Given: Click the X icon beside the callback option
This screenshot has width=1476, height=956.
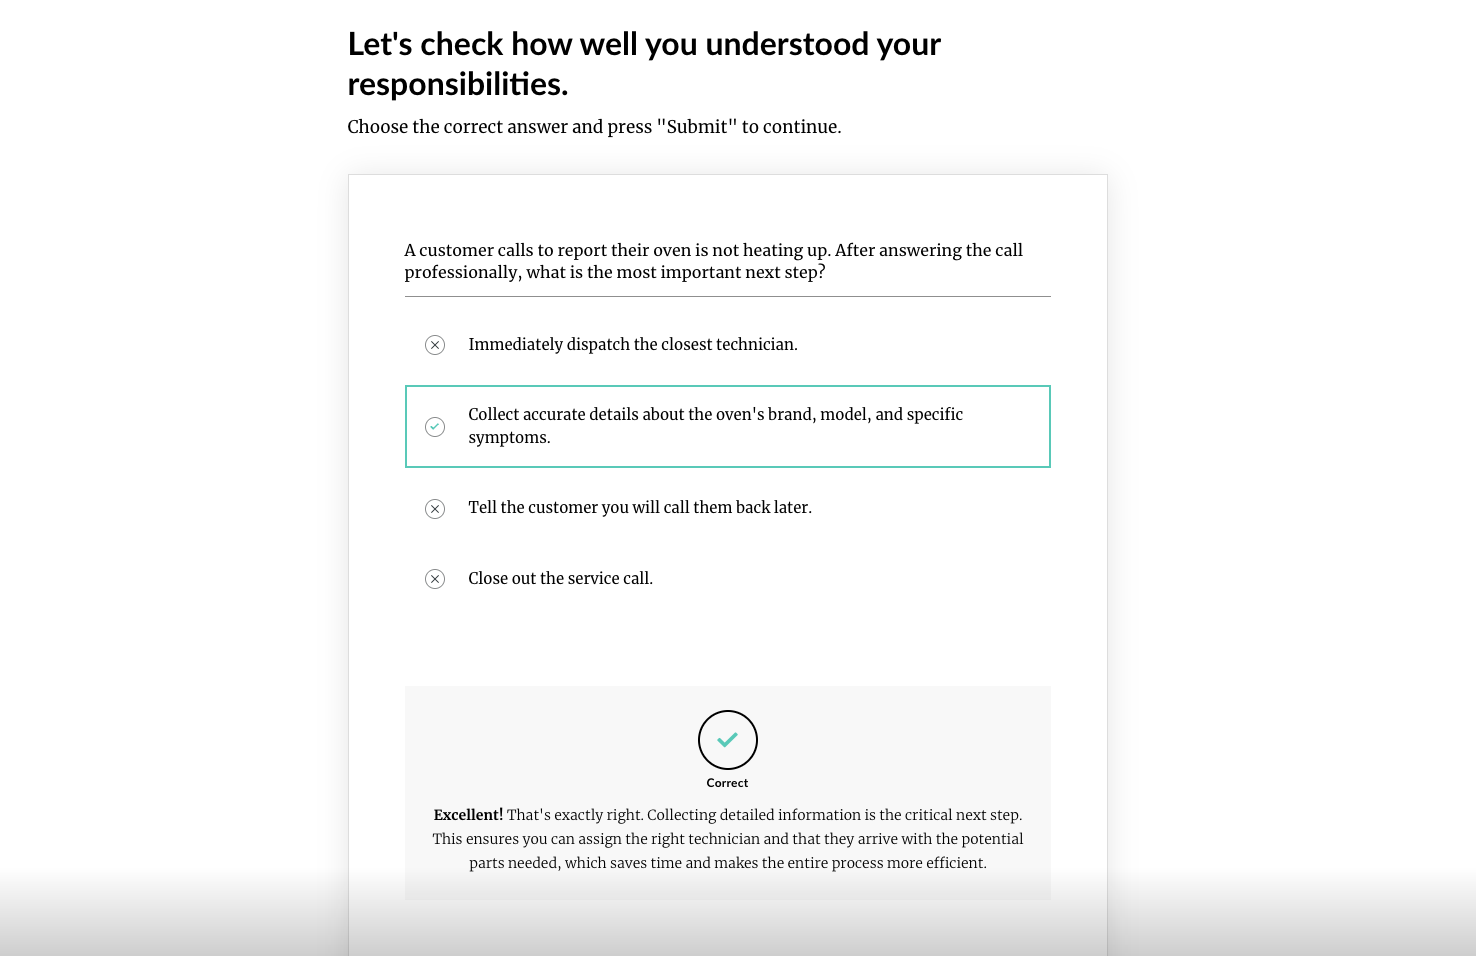Looking at the screenshot, I should [435, 508].
